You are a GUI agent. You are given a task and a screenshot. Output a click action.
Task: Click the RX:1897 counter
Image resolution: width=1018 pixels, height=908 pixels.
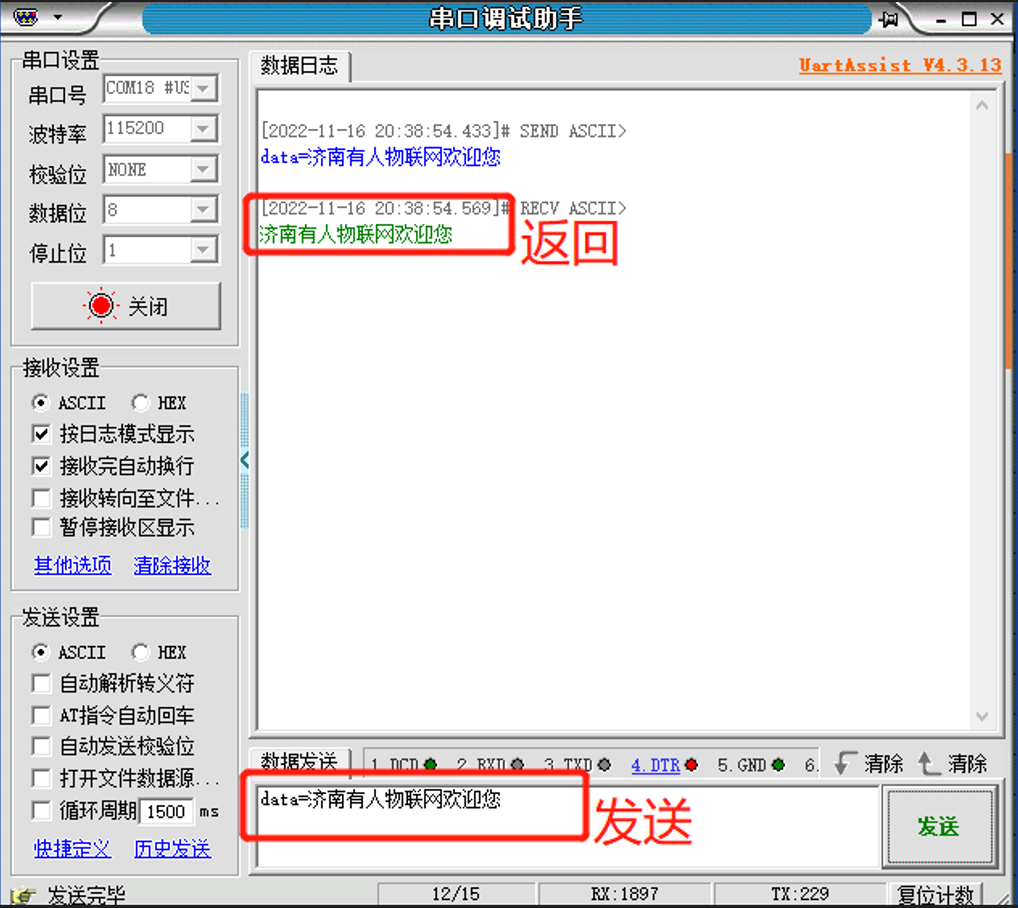pos(625,894)
